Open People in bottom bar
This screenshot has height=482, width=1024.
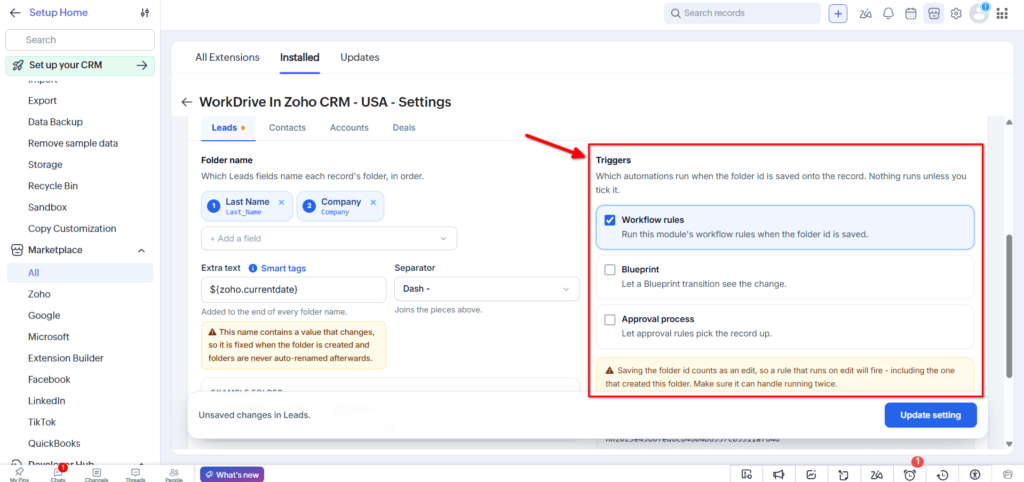(174, 474)
